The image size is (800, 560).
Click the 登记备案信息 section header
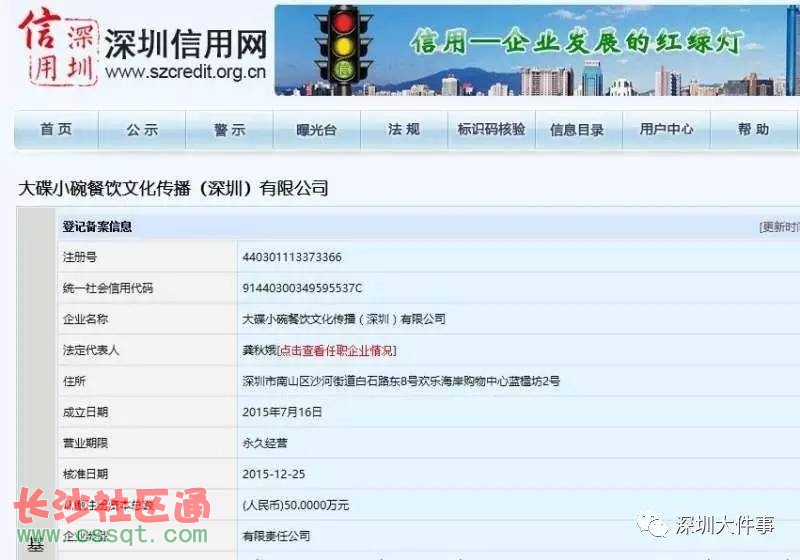[x=97, y=226]
